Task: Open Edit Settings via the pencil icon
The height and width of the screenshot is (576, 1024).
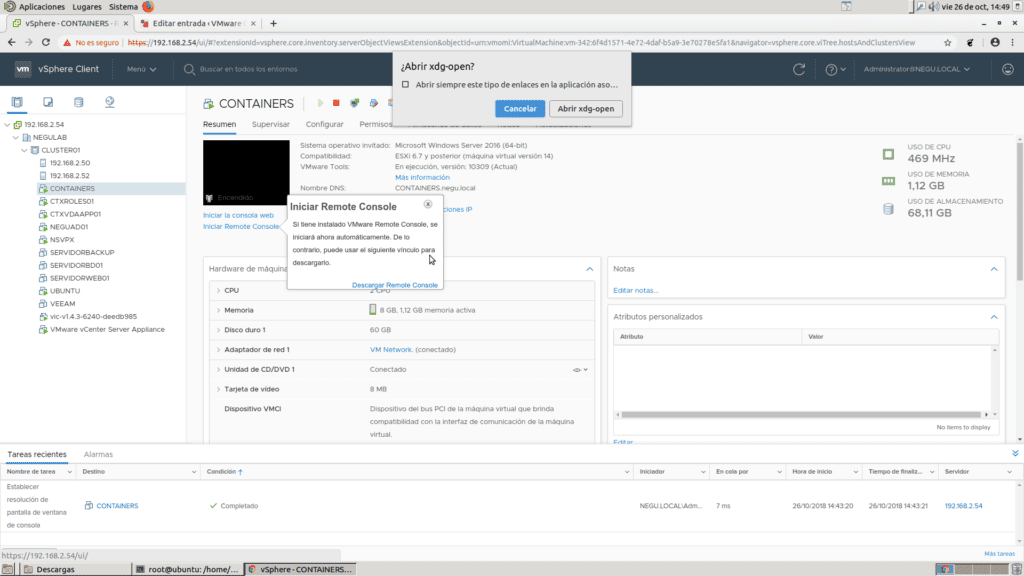Action: (x=374, y=103)
